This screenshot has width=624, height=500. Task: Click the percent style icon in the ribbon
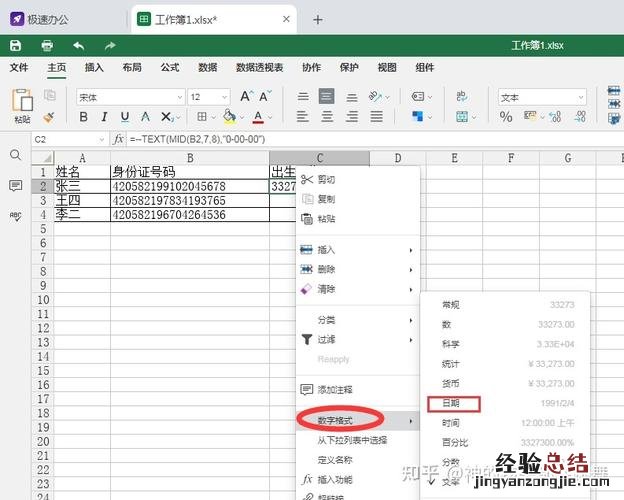coord(506,117)
